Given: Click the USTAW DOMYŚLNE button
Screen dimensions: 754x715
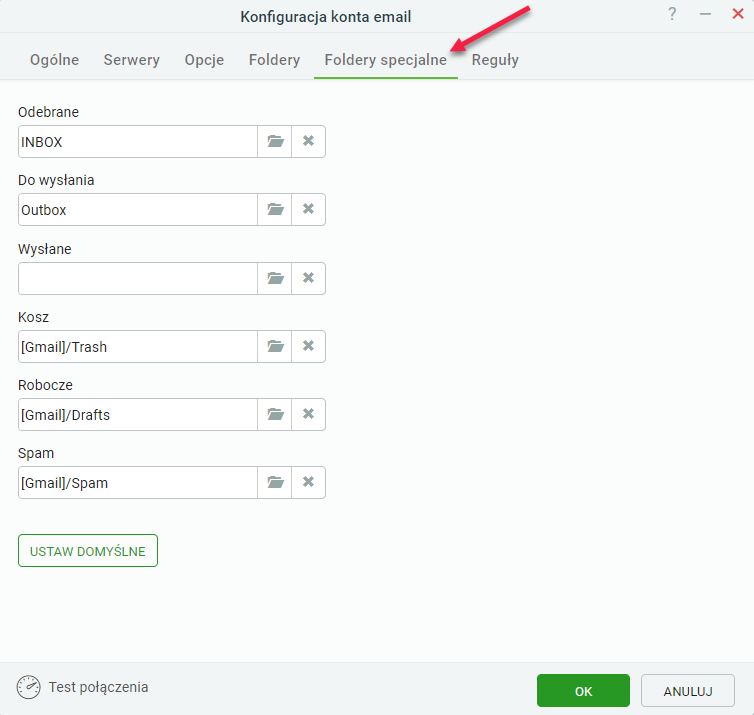Looking at the screenshot, I should (88, 551).
